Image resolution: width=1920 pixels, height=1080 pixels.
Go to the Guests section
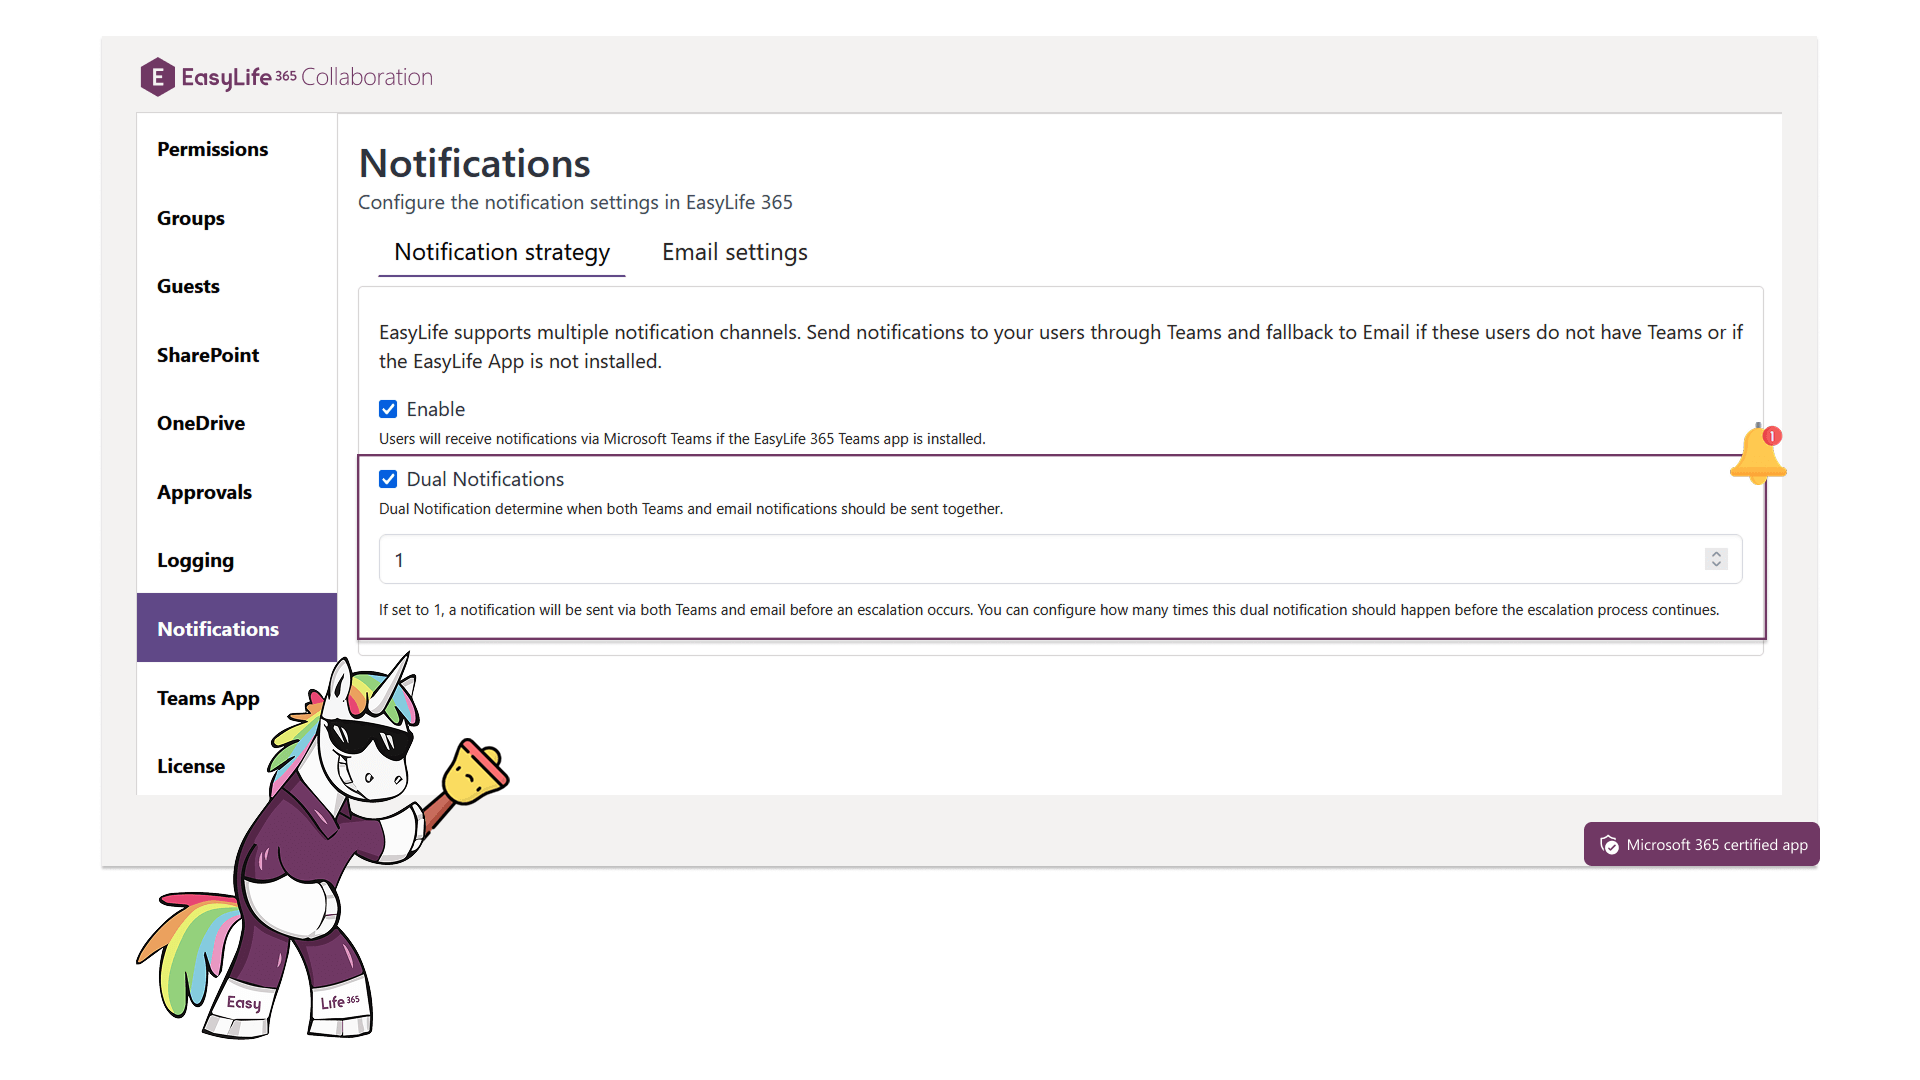[188, 286]
